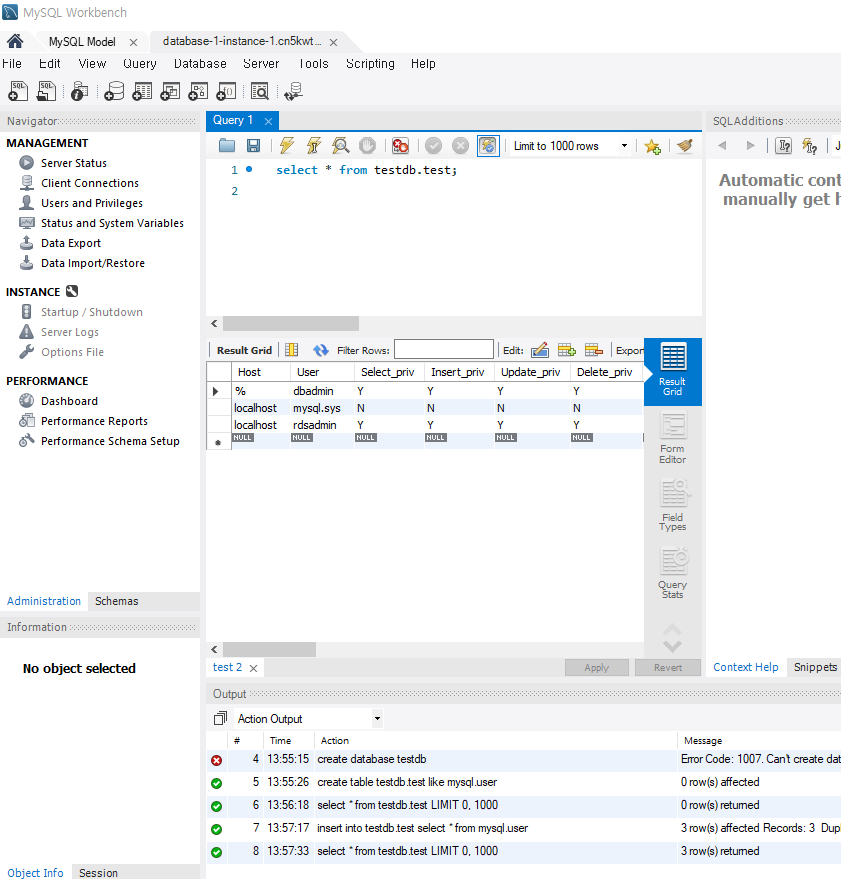Reconnect to the DBMS icon
The width and height of the screenshot is (841, 879).
(x=293, y=91)
